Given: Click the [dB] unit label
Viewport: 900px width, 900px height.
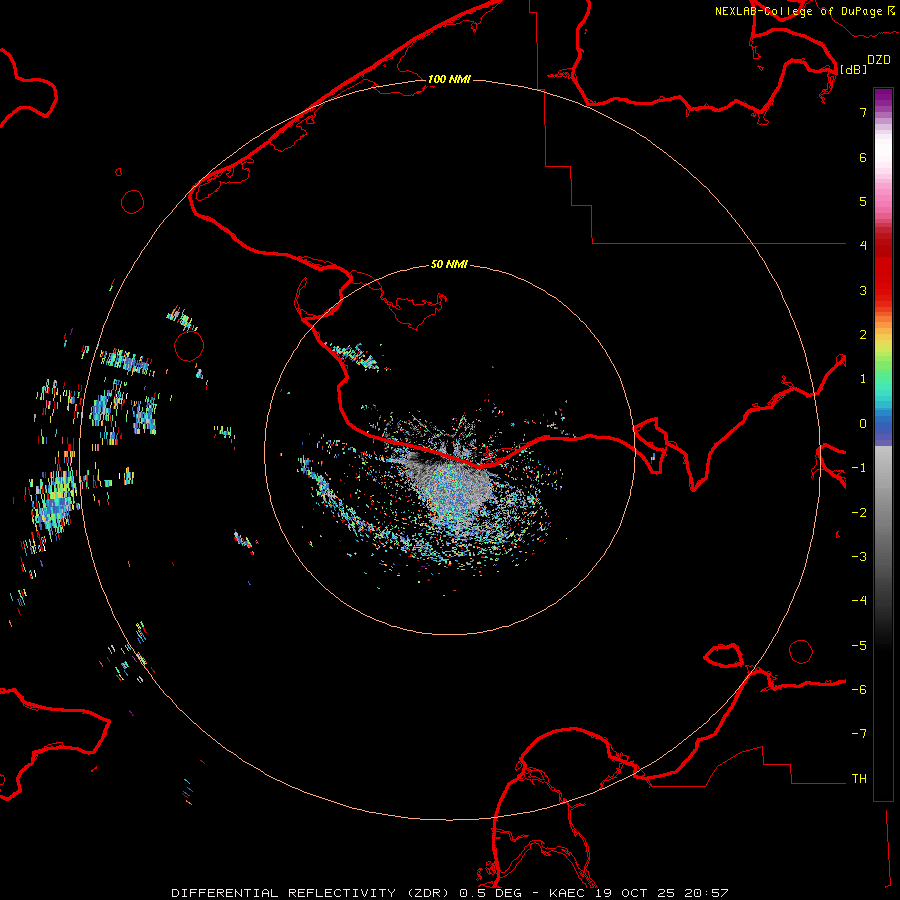Looking at the screenshot, I should (x=854, y=69).
